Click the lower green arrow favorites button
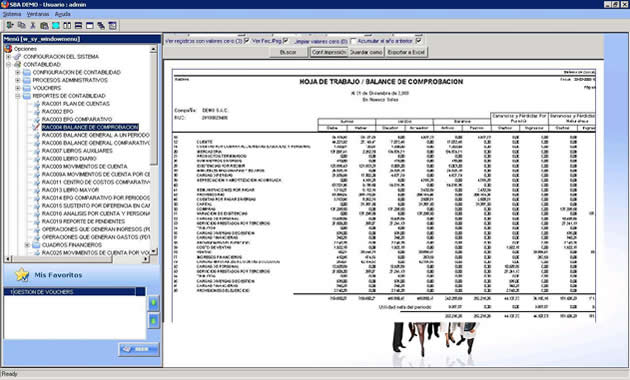Viewport: 630px width, 380px height. point(153,321)
